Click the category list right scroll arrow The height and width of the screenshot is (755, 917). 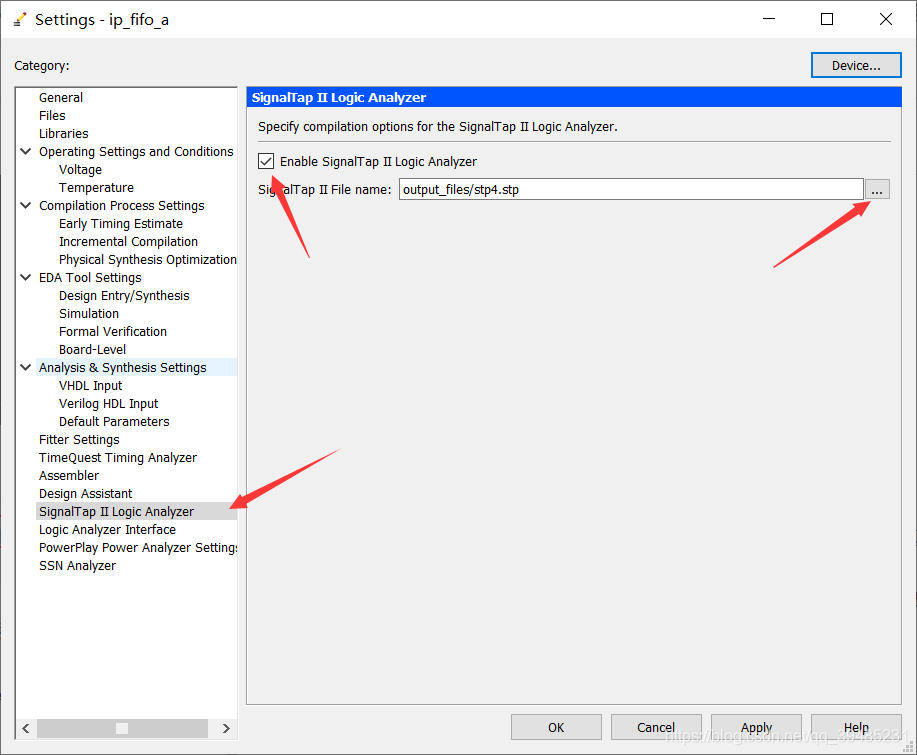click(226, 728)
